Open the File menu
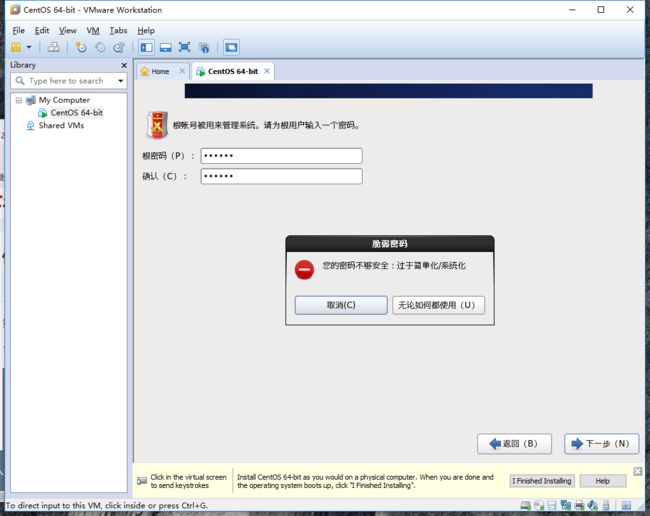This screenshot has width=650, height=516. click(x=19, y=31)
